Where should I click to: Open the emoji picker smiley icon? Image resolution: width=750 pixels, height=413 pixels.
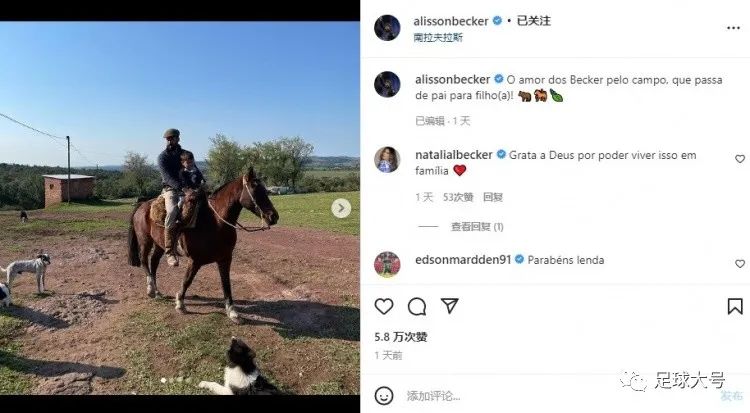click(x=384, y=396)
